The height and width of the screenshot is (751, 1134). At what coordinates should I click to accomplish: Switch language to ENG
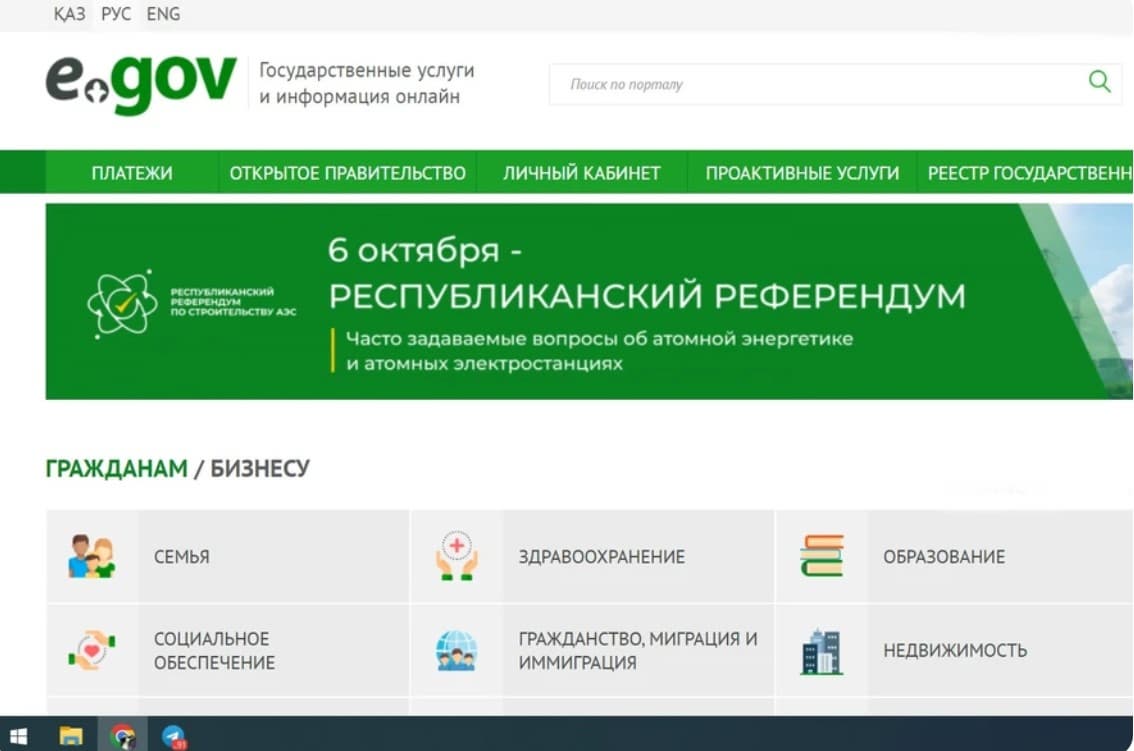tap(163, 14)
